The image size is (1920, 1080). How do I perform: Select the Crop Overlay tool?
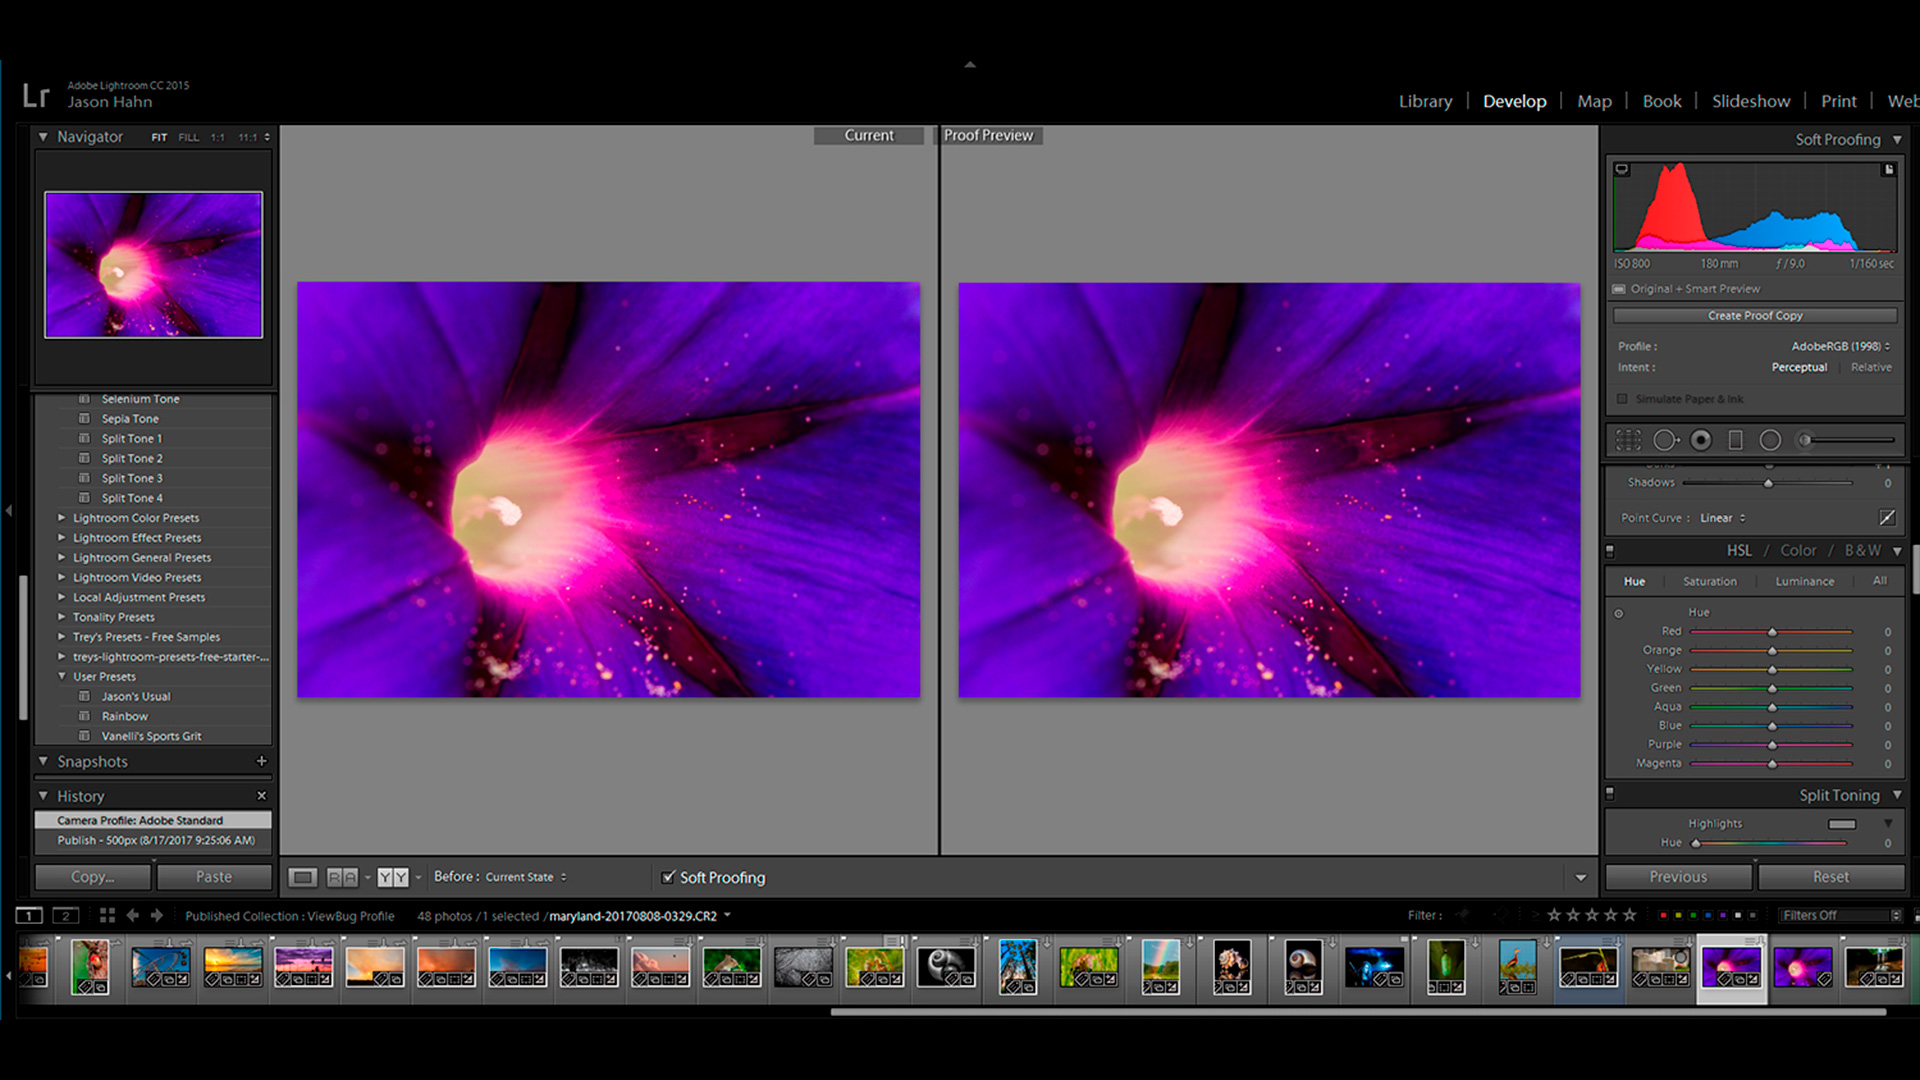pyautogui.click(x=1628, y=440)
